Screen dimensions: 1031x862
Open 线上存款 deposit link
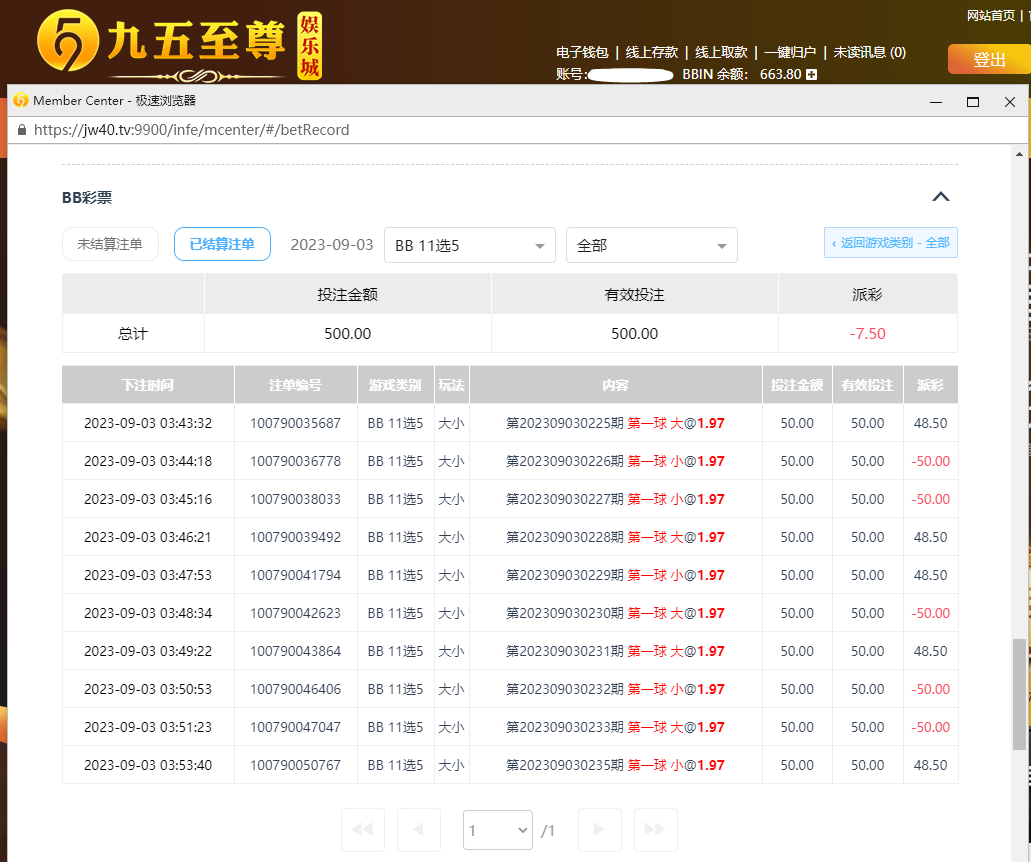pos(651,52)
